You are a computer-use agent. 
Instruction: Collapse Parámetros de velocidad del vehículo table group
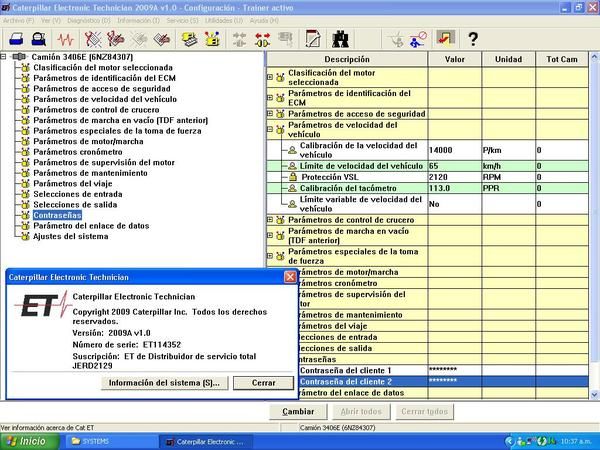click(270, 129)
